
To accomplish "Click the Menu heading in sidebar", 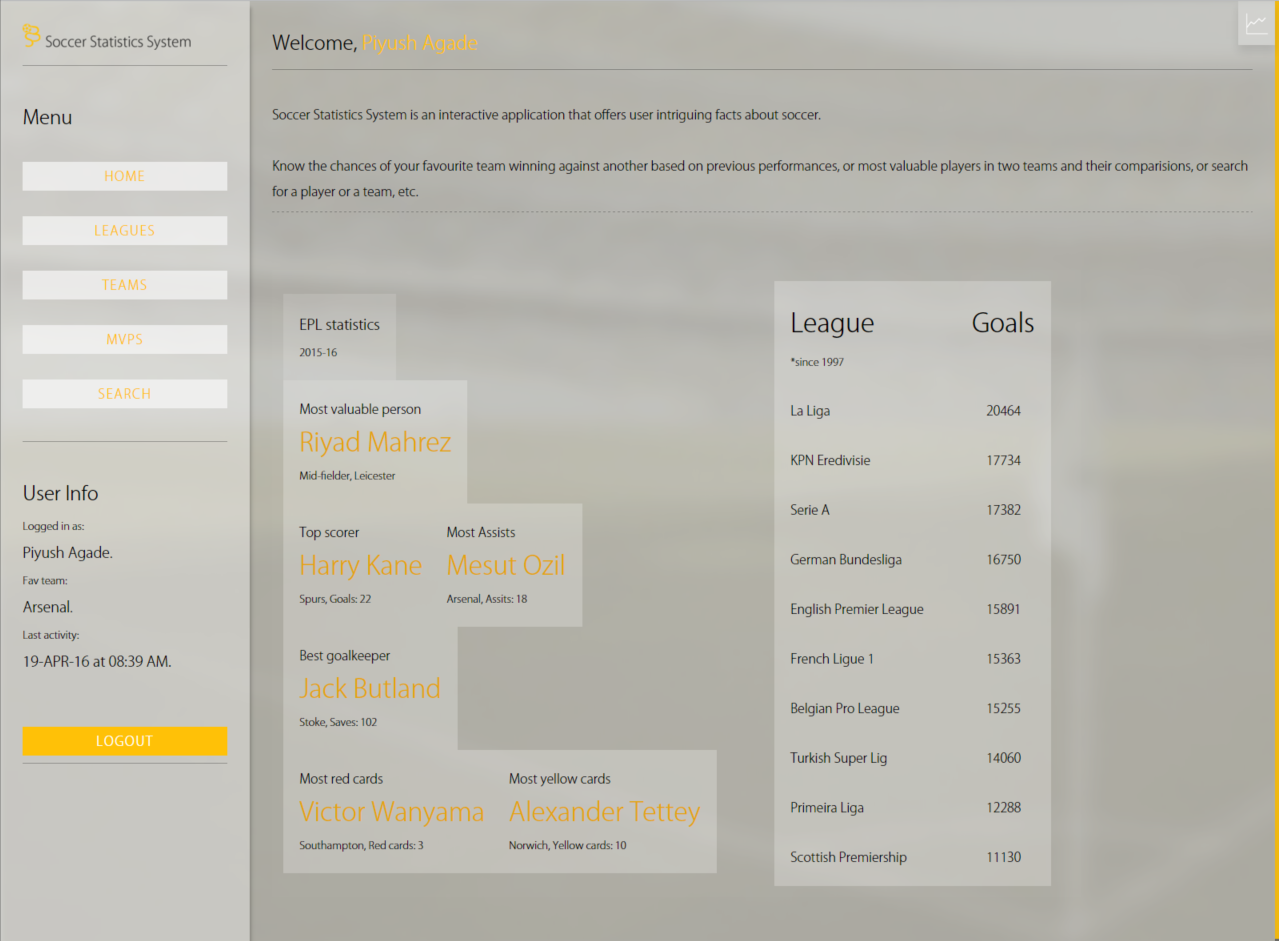I will pos(48,117).
